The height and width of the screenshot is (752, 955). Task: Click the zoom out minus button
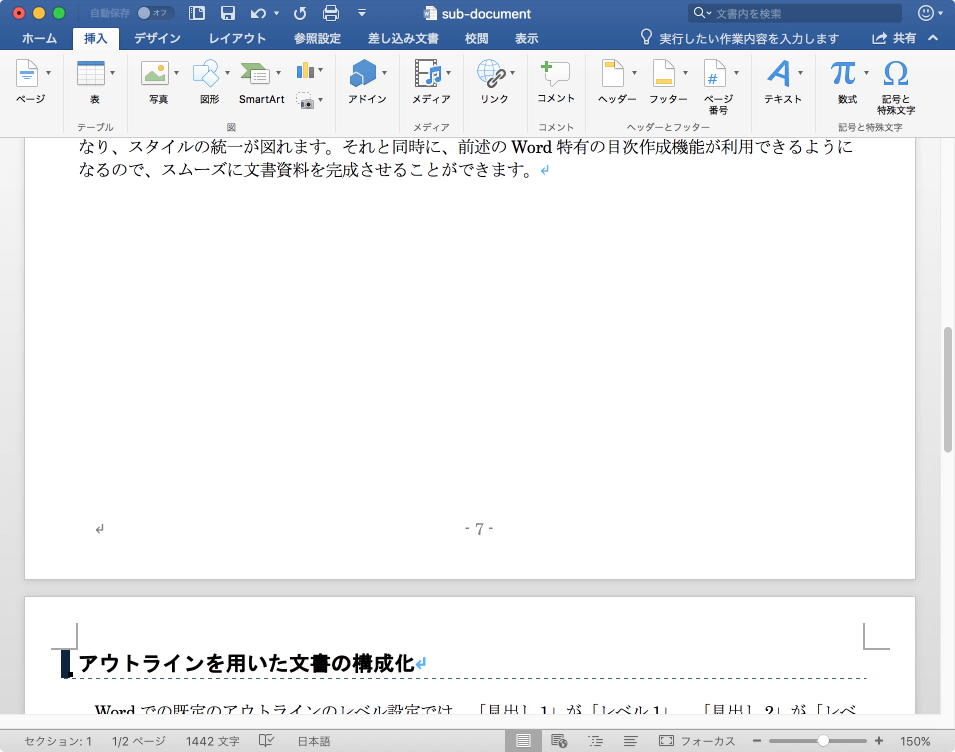click(756, 740)
